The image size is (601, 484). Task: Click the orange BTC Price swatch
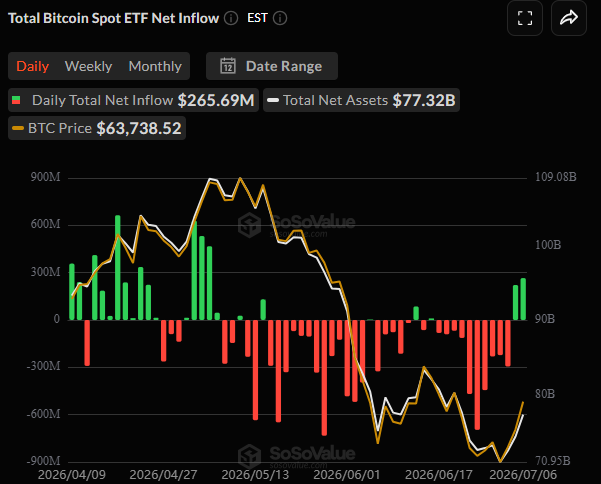(x=18, y=128)
